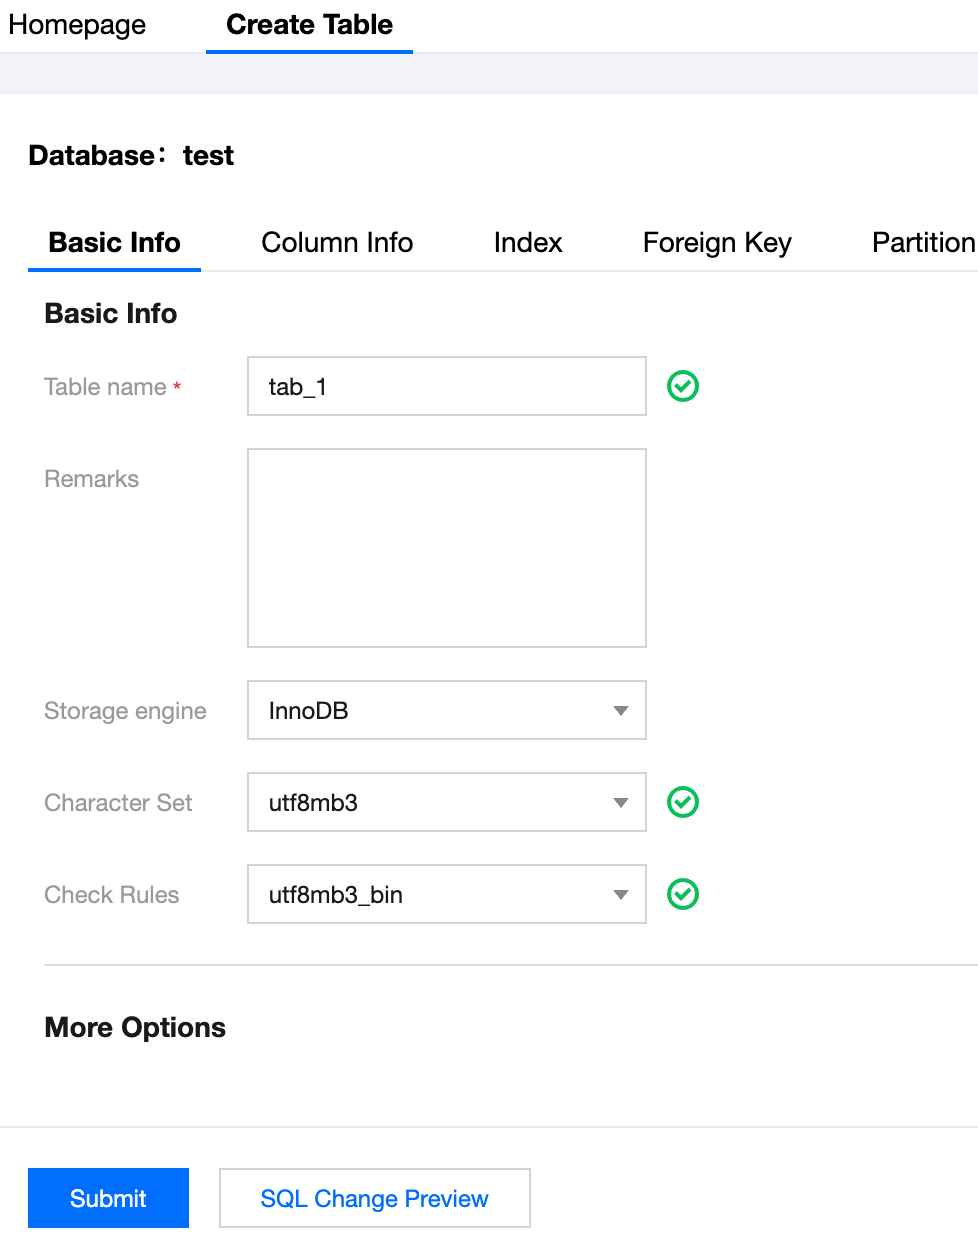The image size is (978, 1234).
Task: Switch to the Foreign Key tab
Action: pos(717,243)
